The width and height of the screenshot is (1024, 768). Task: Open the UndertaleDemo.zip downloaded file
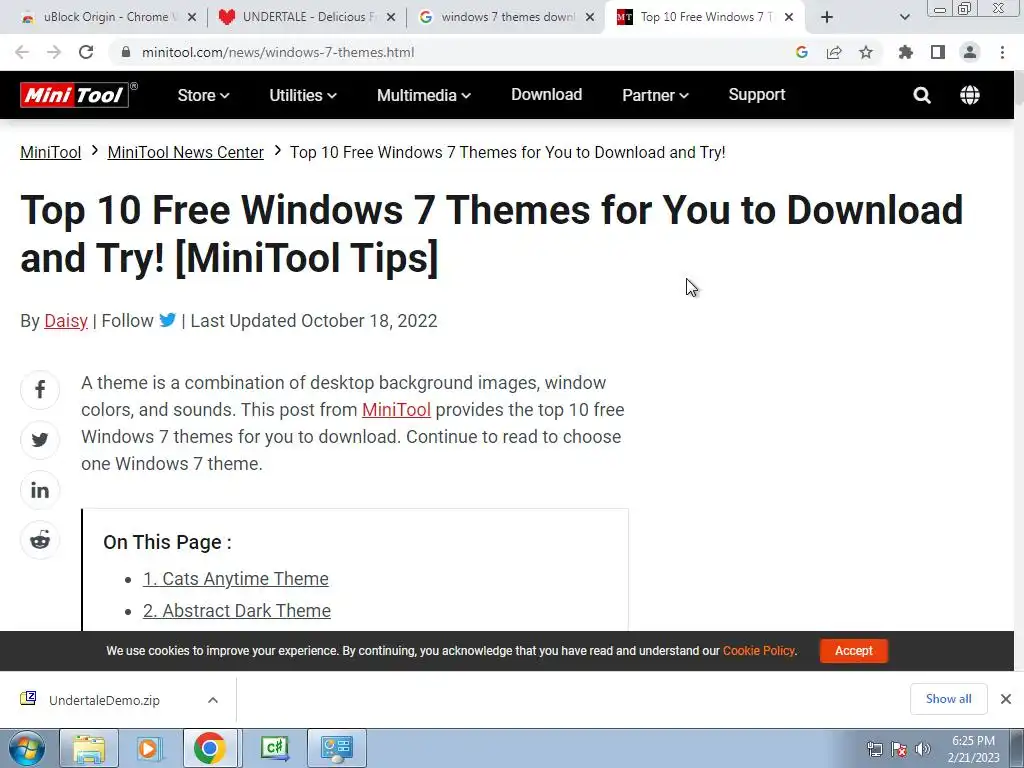click(104, 700)
